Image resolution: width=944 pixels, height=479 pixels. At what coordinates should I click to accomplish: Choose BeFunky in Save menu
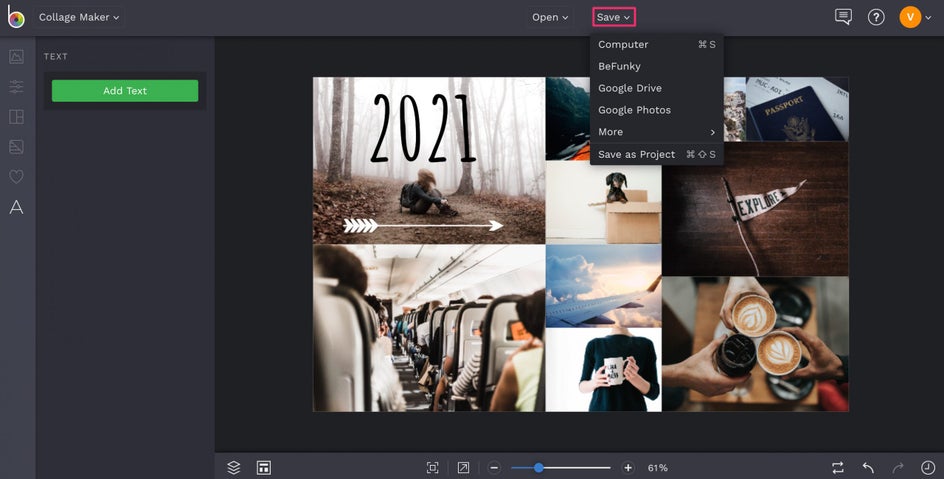(x=657, y=66)
